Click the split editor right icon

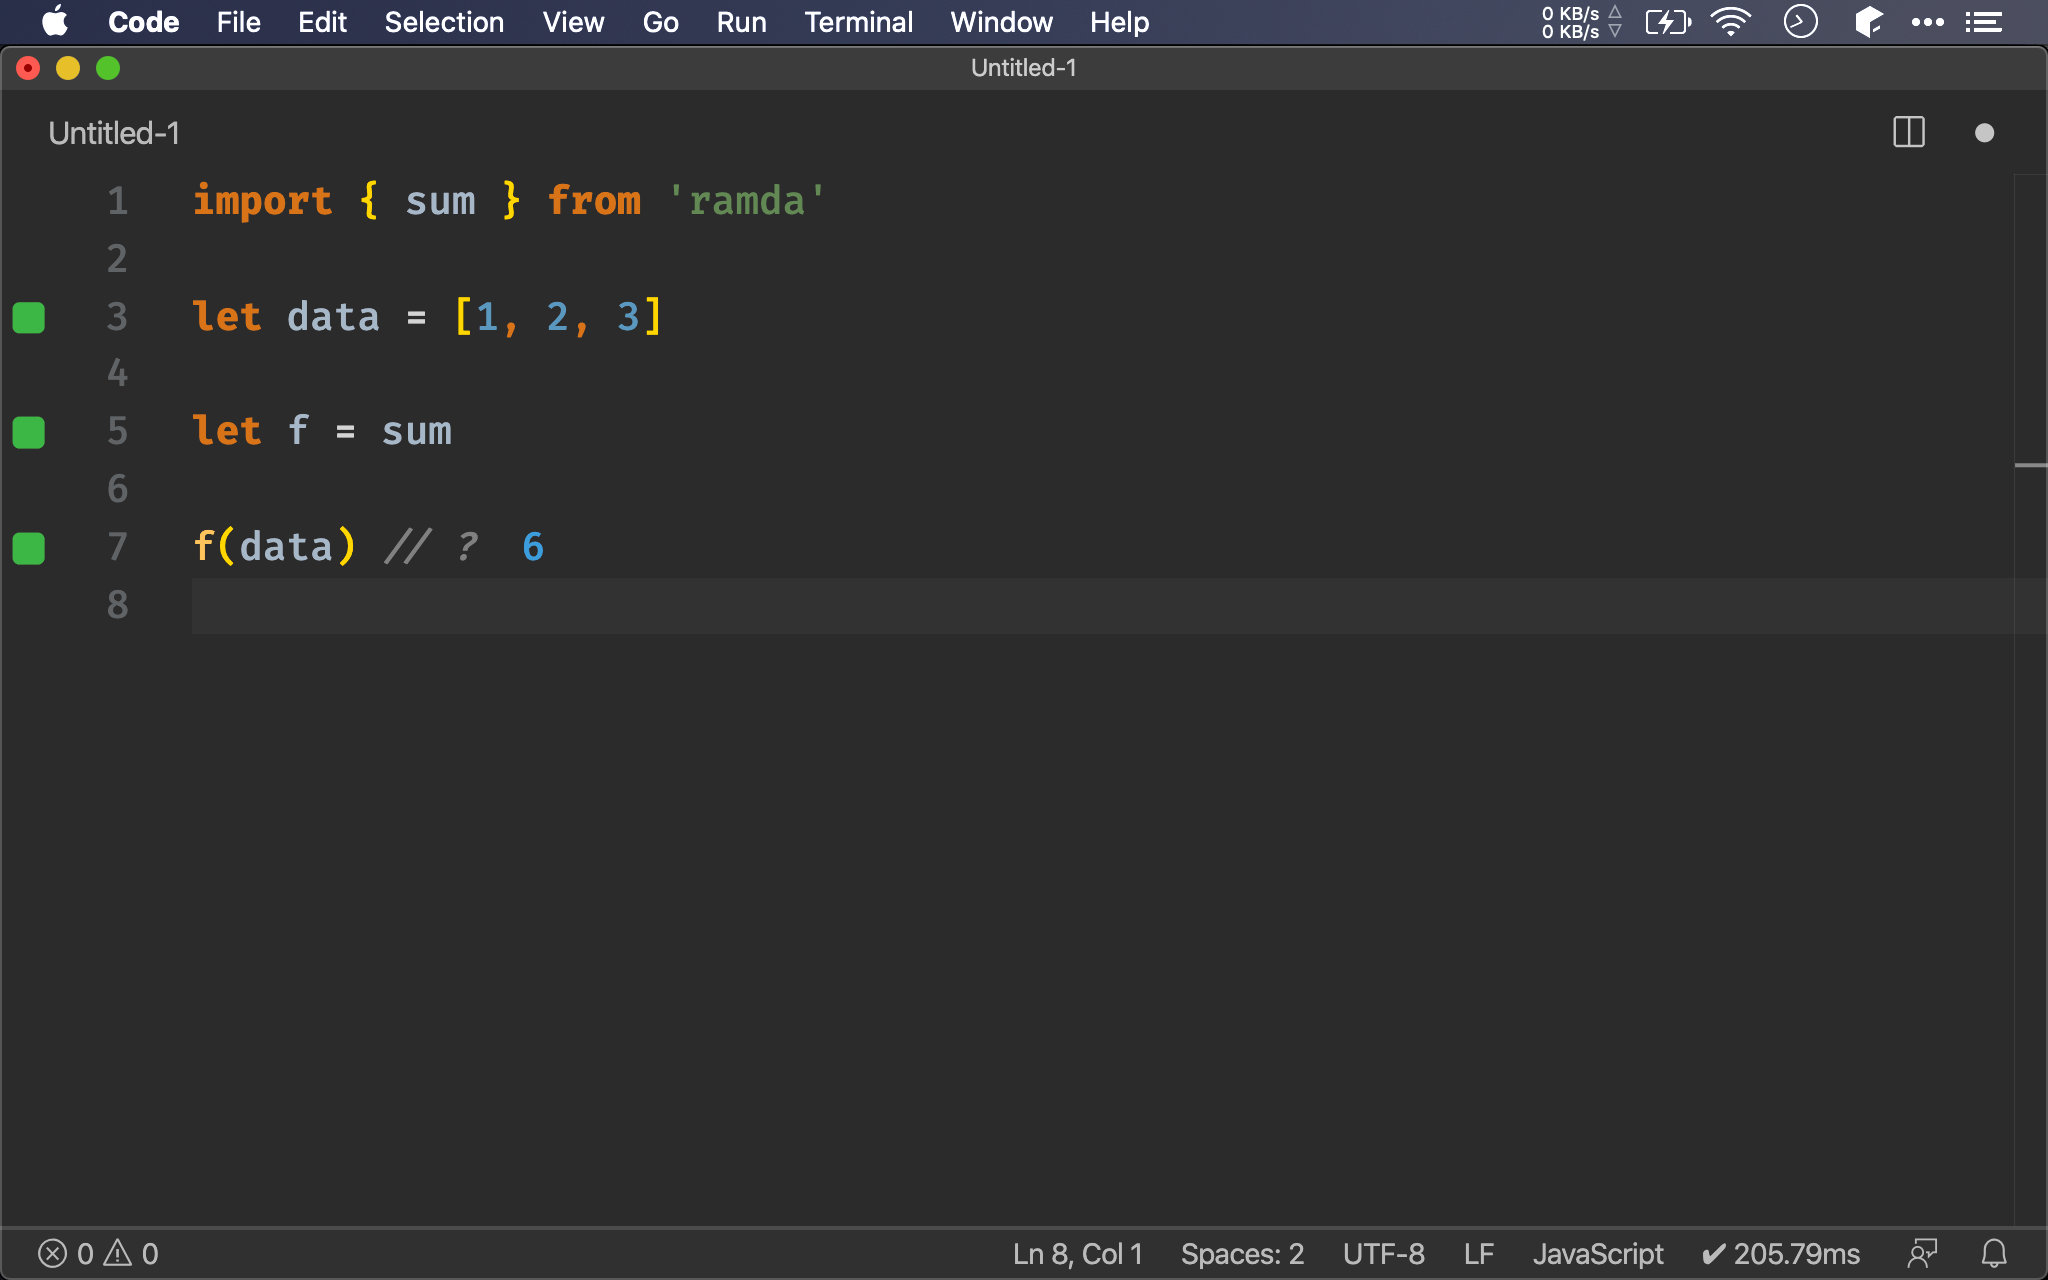click(1908, 133)
